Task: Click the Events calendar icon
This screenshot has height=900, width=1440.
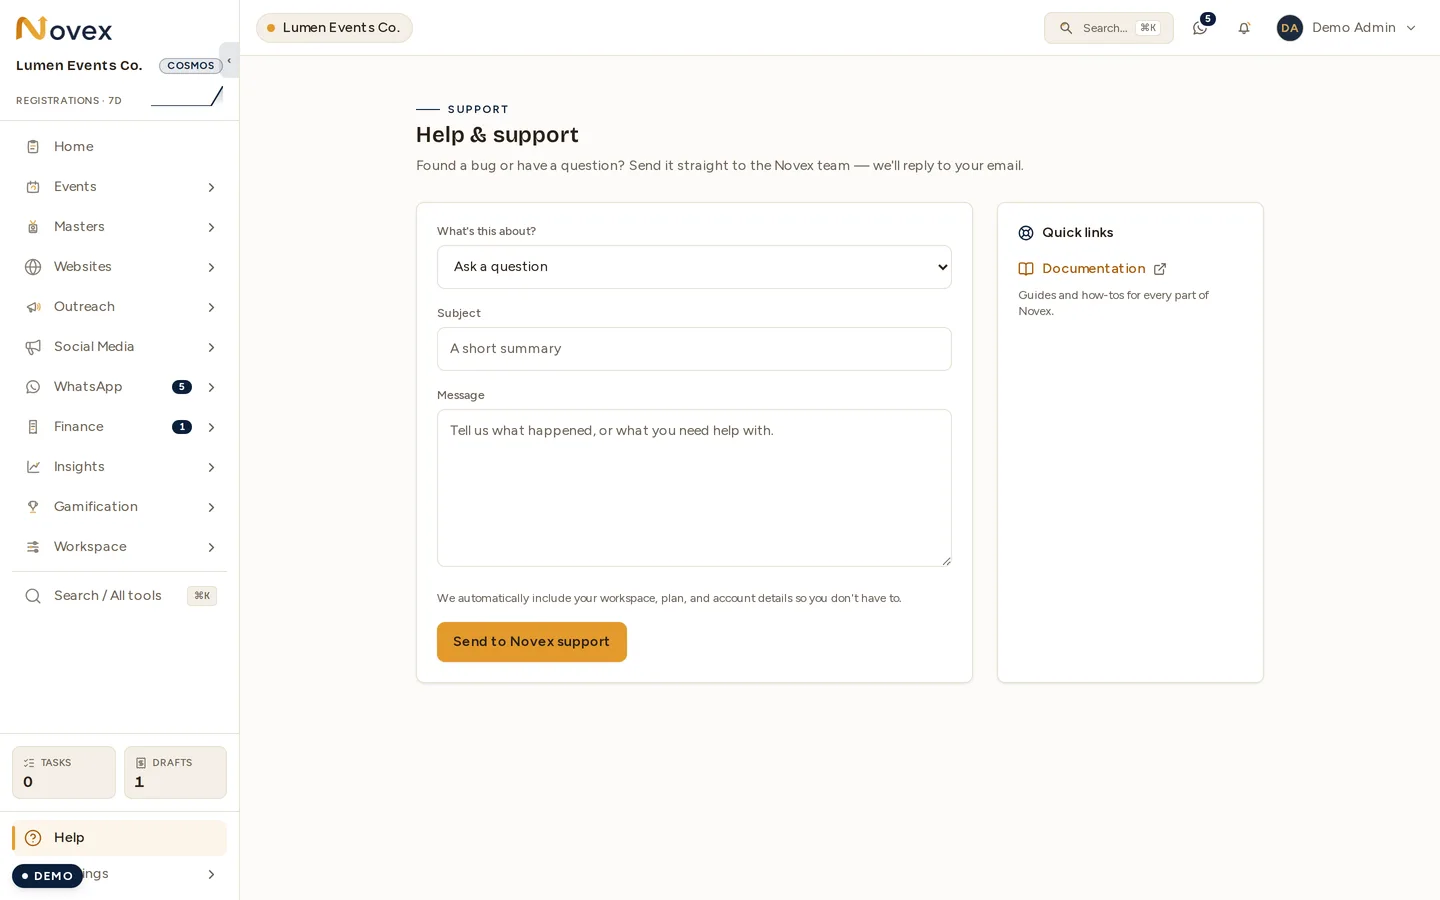Action: [x=33, y=187]
